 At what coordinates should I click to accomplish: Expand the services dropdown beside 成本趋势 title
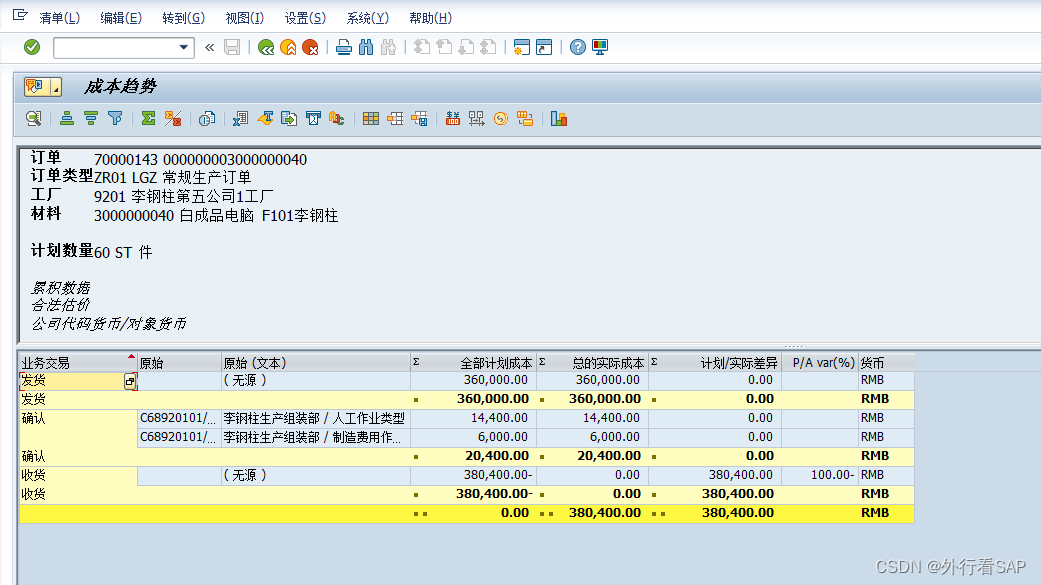[56, 87]
